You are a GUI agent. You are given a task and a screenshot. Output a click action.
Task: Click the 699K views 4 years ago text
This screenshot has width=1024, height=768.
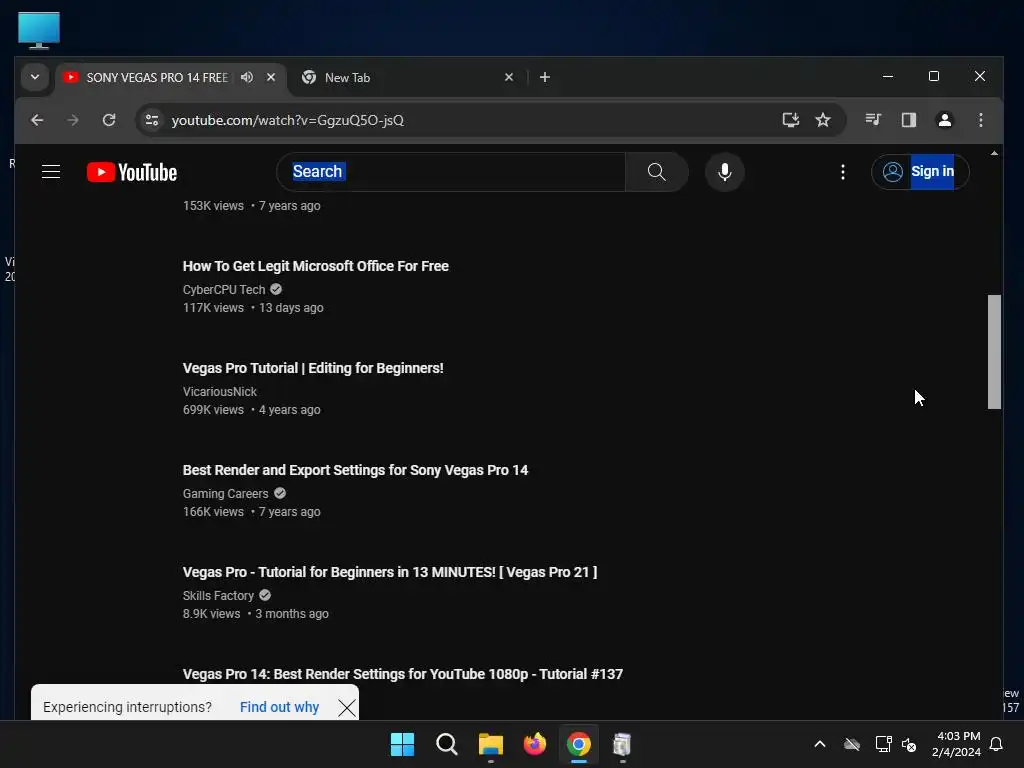(x=251, y=409)
